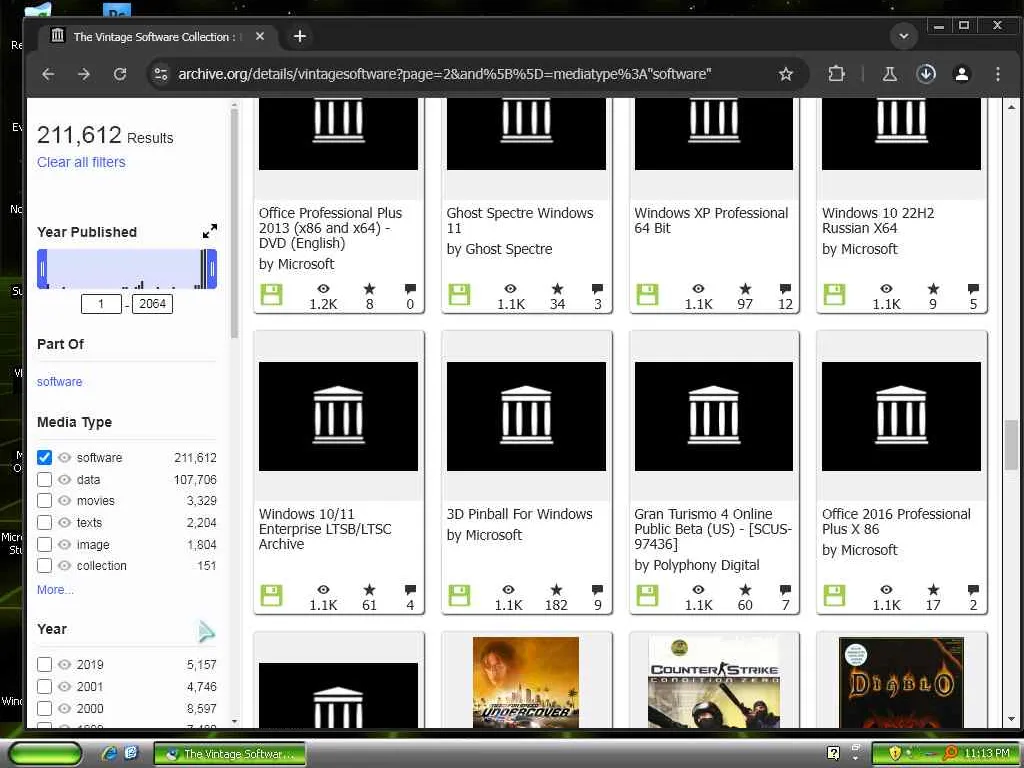Open Gran Turismo 4 Online Public Beta title
This screenshot has width=1024, height=768.
click(712, 529)
